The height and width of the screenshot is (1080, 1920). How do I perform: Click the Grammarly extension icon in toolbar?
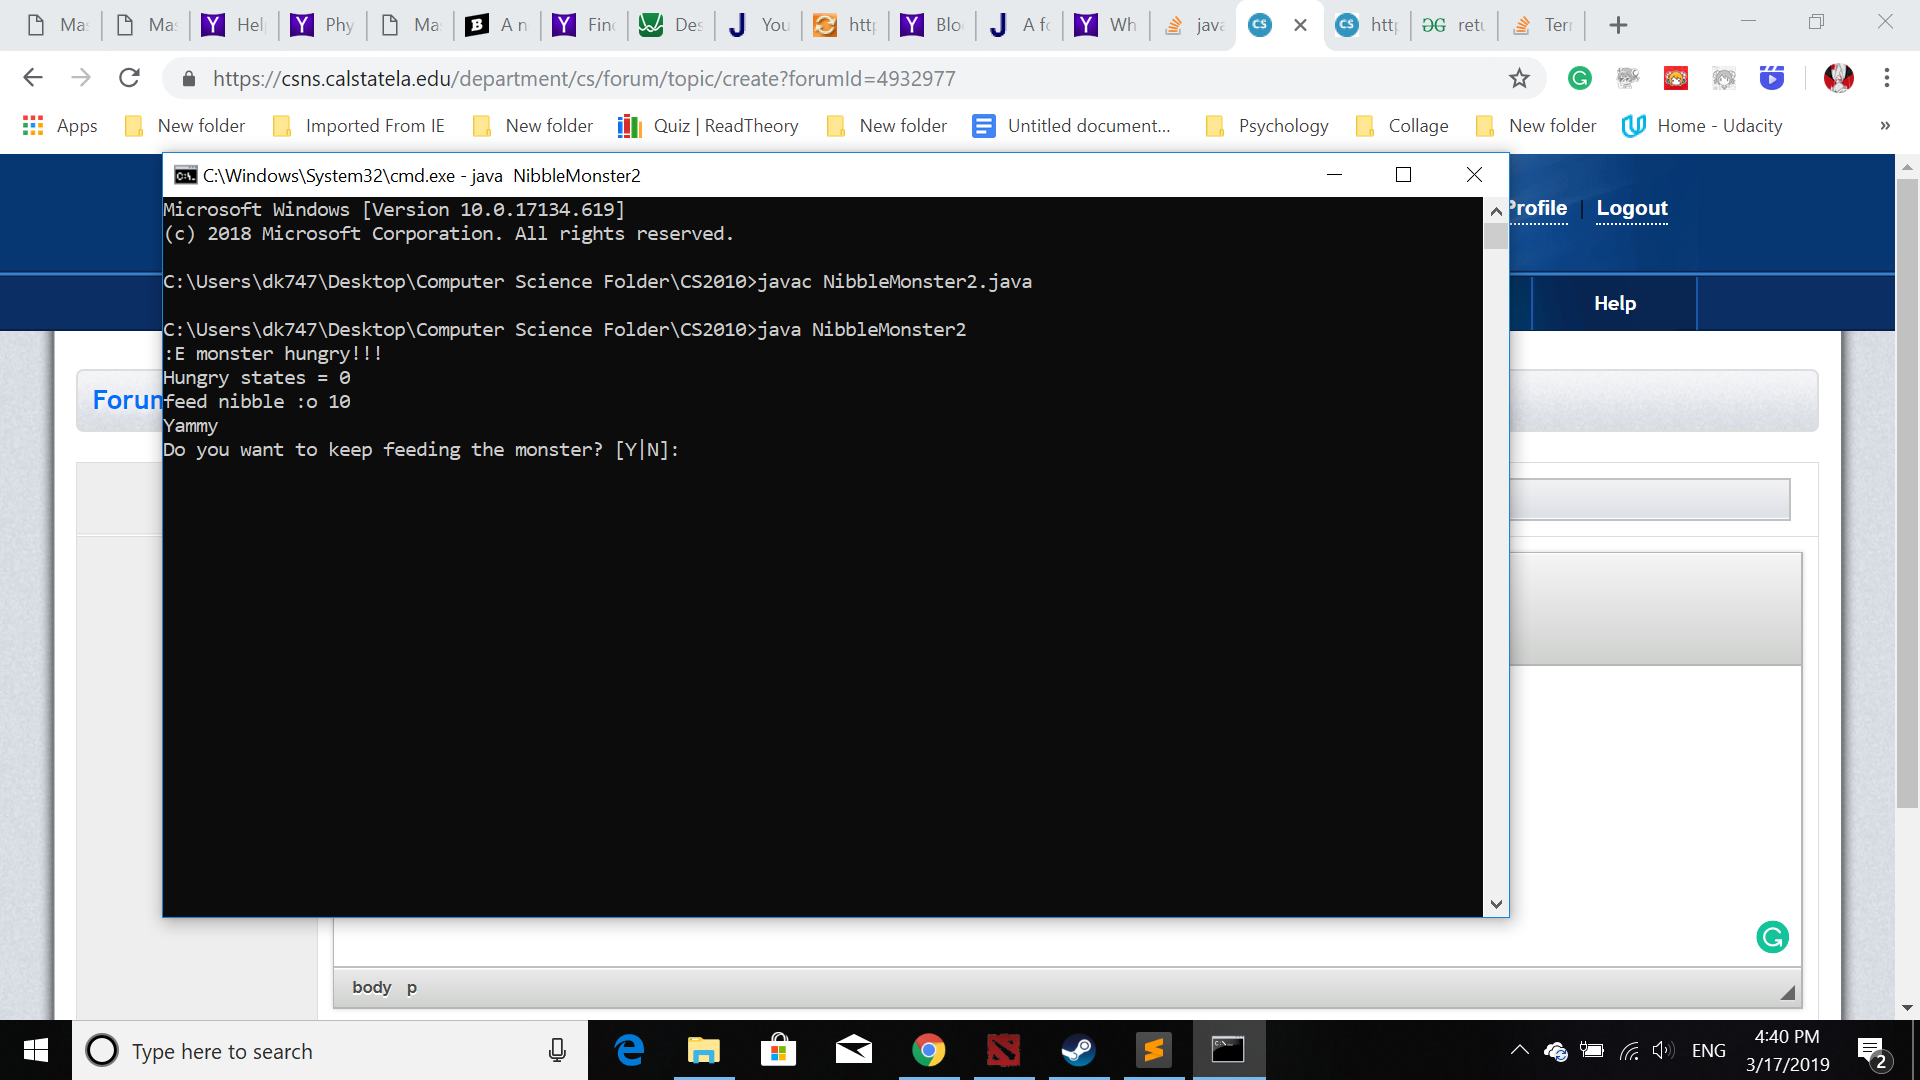[1580, 78]
